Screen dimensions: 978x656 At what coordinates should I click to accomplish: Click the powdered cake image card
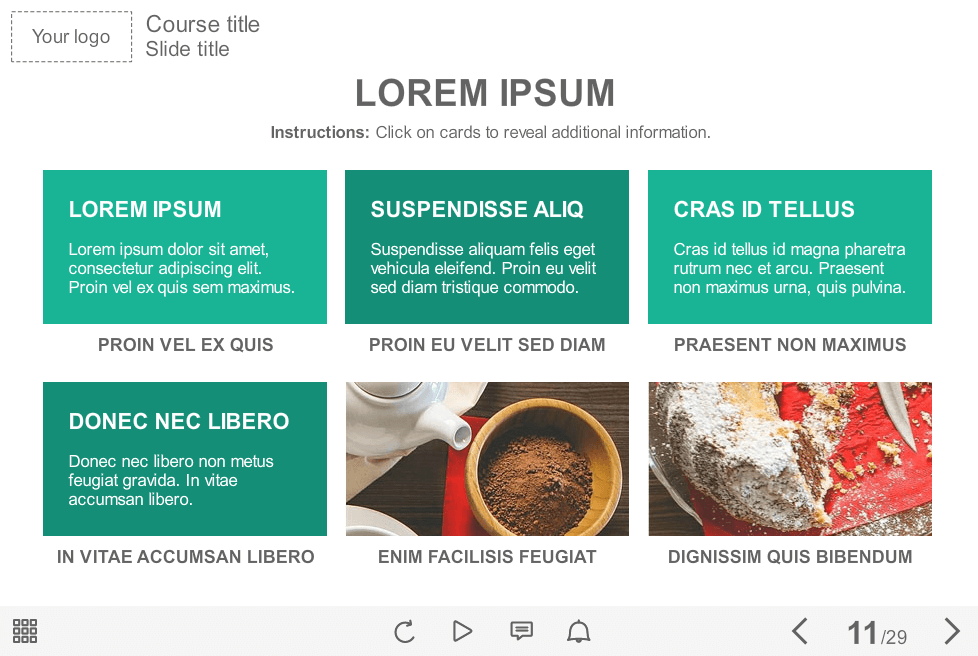click(x=790, y=459)
